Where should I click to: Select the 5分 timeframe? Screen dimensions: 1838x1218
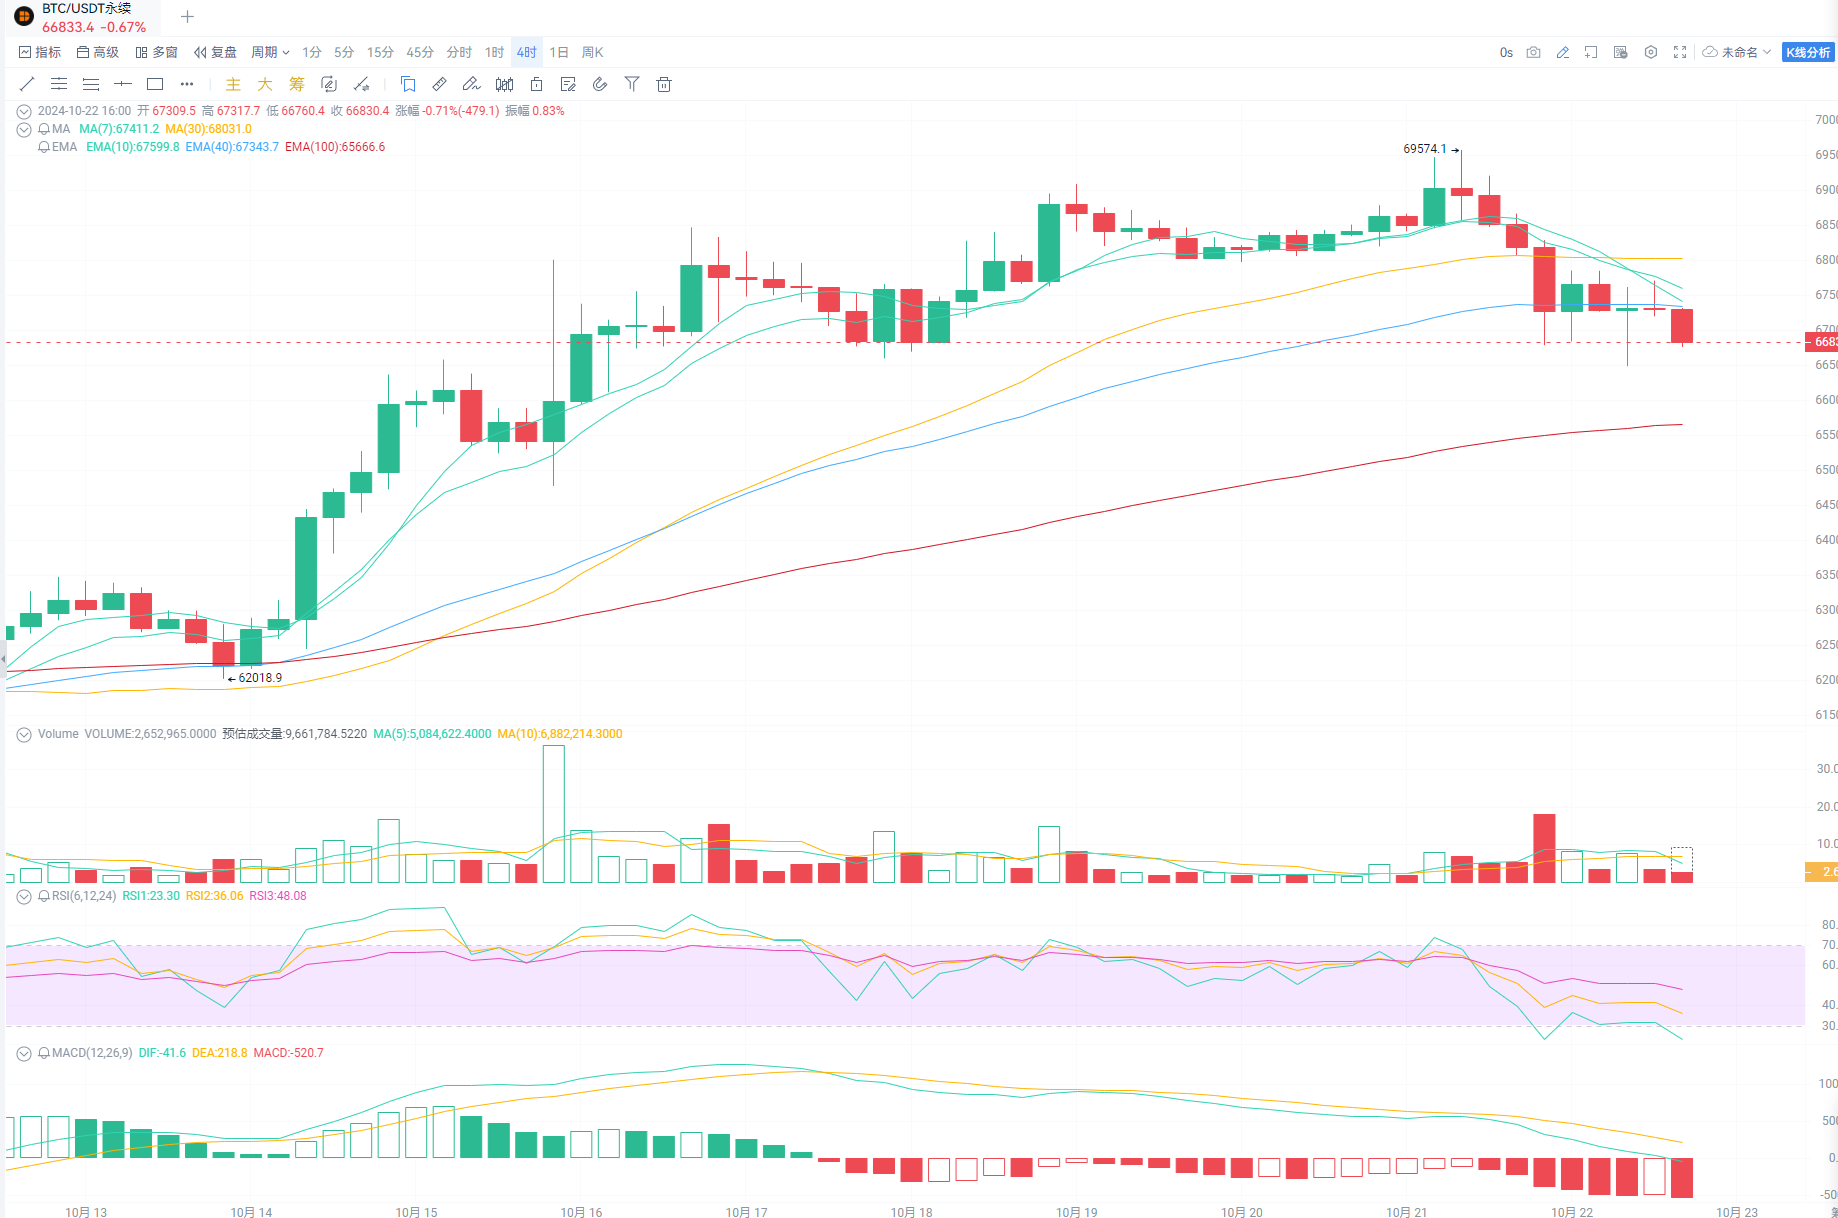pyautogui.click(x=344, y=52)
